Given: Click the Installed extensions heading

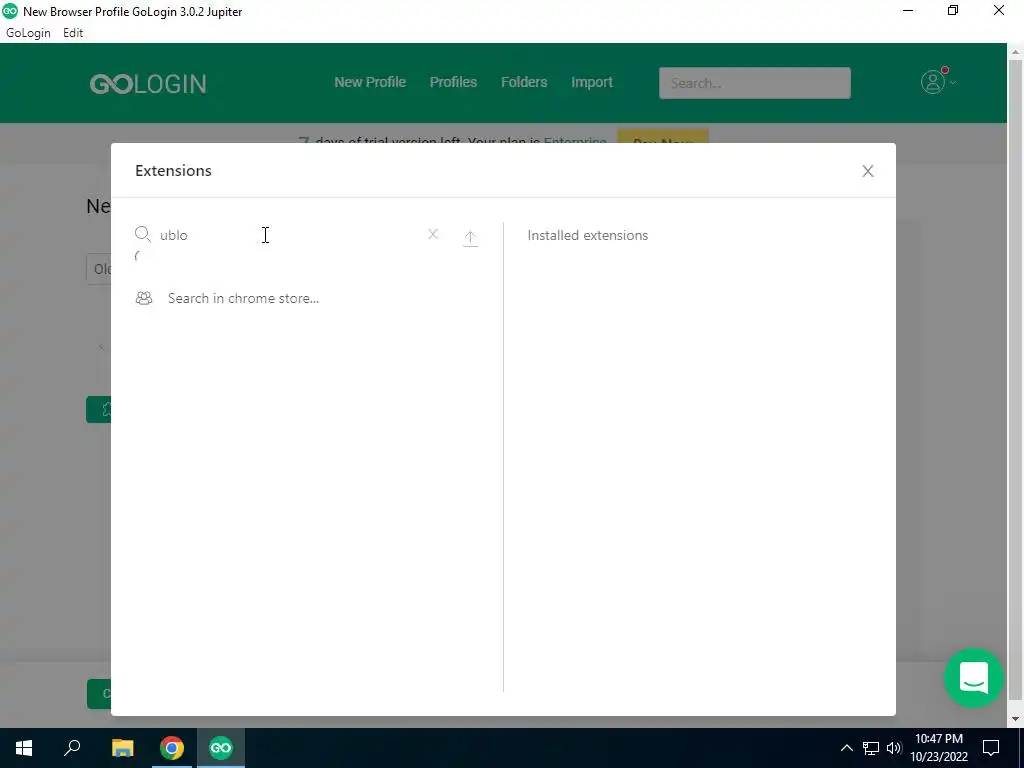Looking at the screenshot, I should (588, 235).
